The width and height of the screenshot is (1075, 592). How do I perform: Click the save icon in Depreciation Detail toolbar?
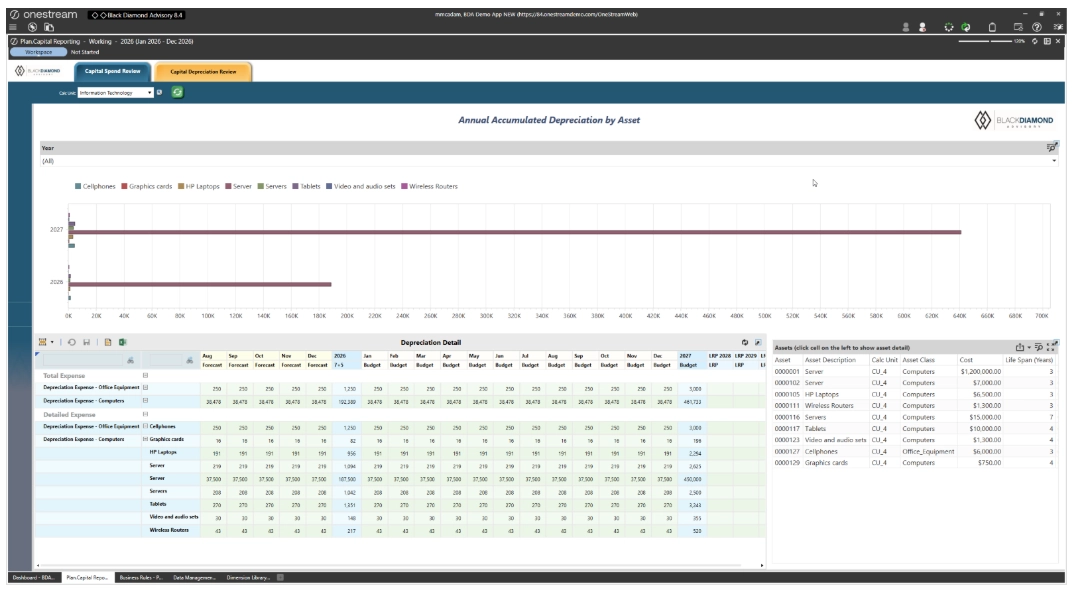point(86,342)
